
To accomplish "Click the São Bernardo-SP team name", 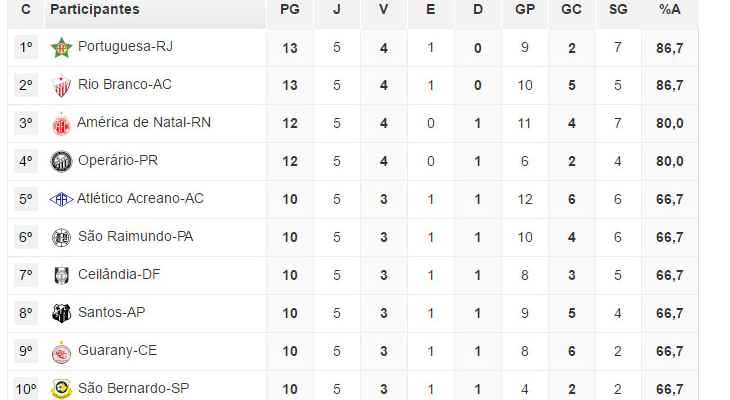I will (x=132, y=389).
